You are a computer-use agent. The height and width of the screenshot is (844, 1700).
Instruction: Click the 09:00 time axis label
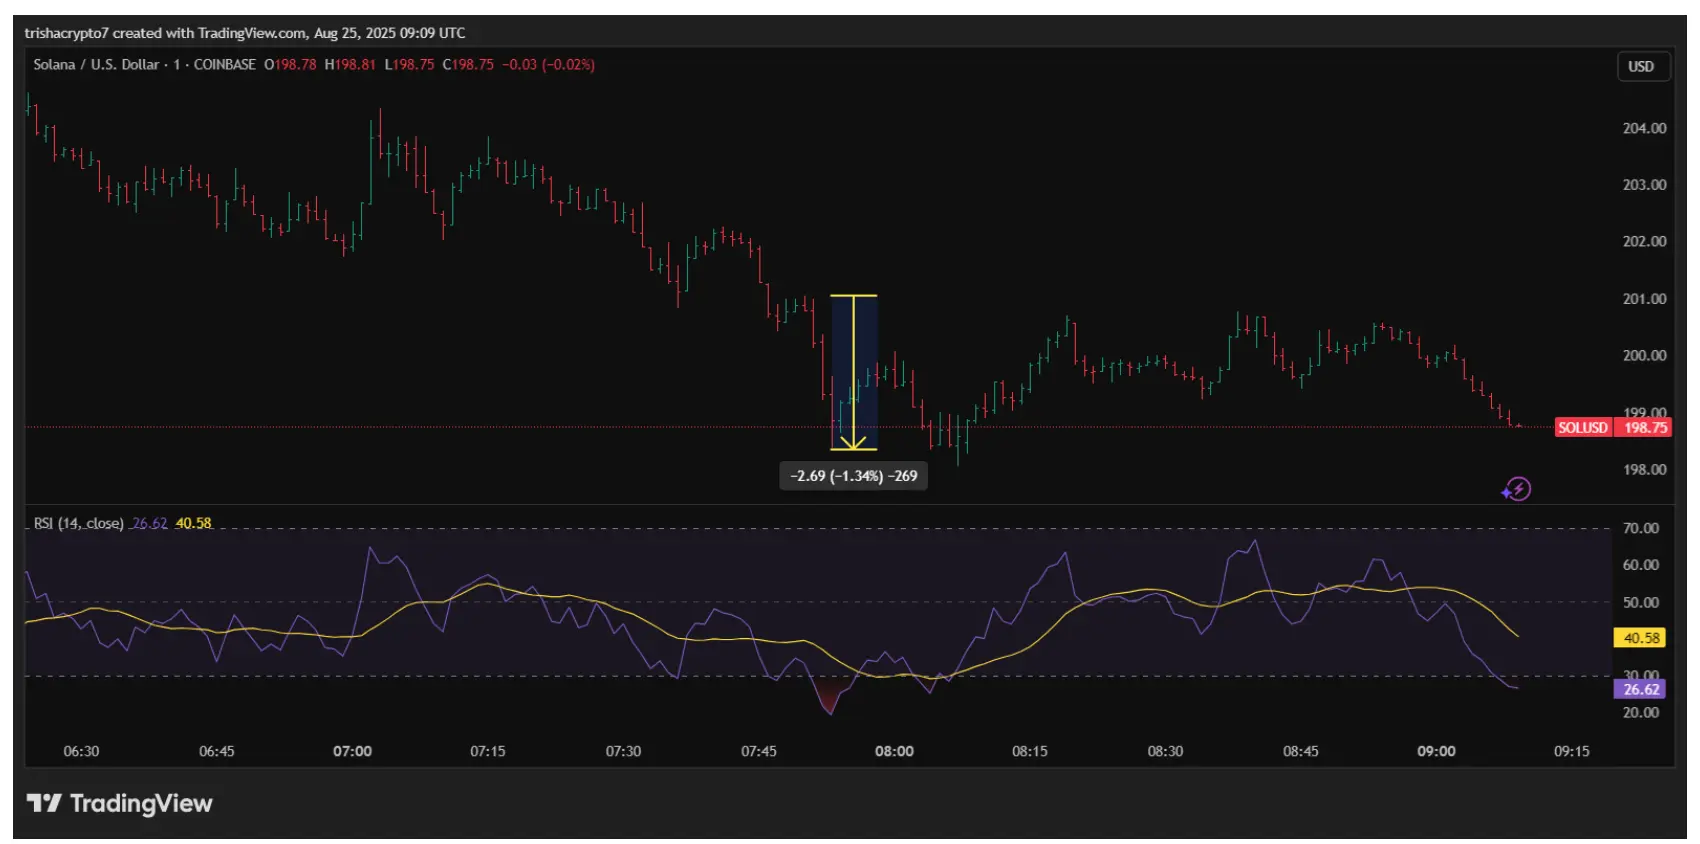point(1436,751)
